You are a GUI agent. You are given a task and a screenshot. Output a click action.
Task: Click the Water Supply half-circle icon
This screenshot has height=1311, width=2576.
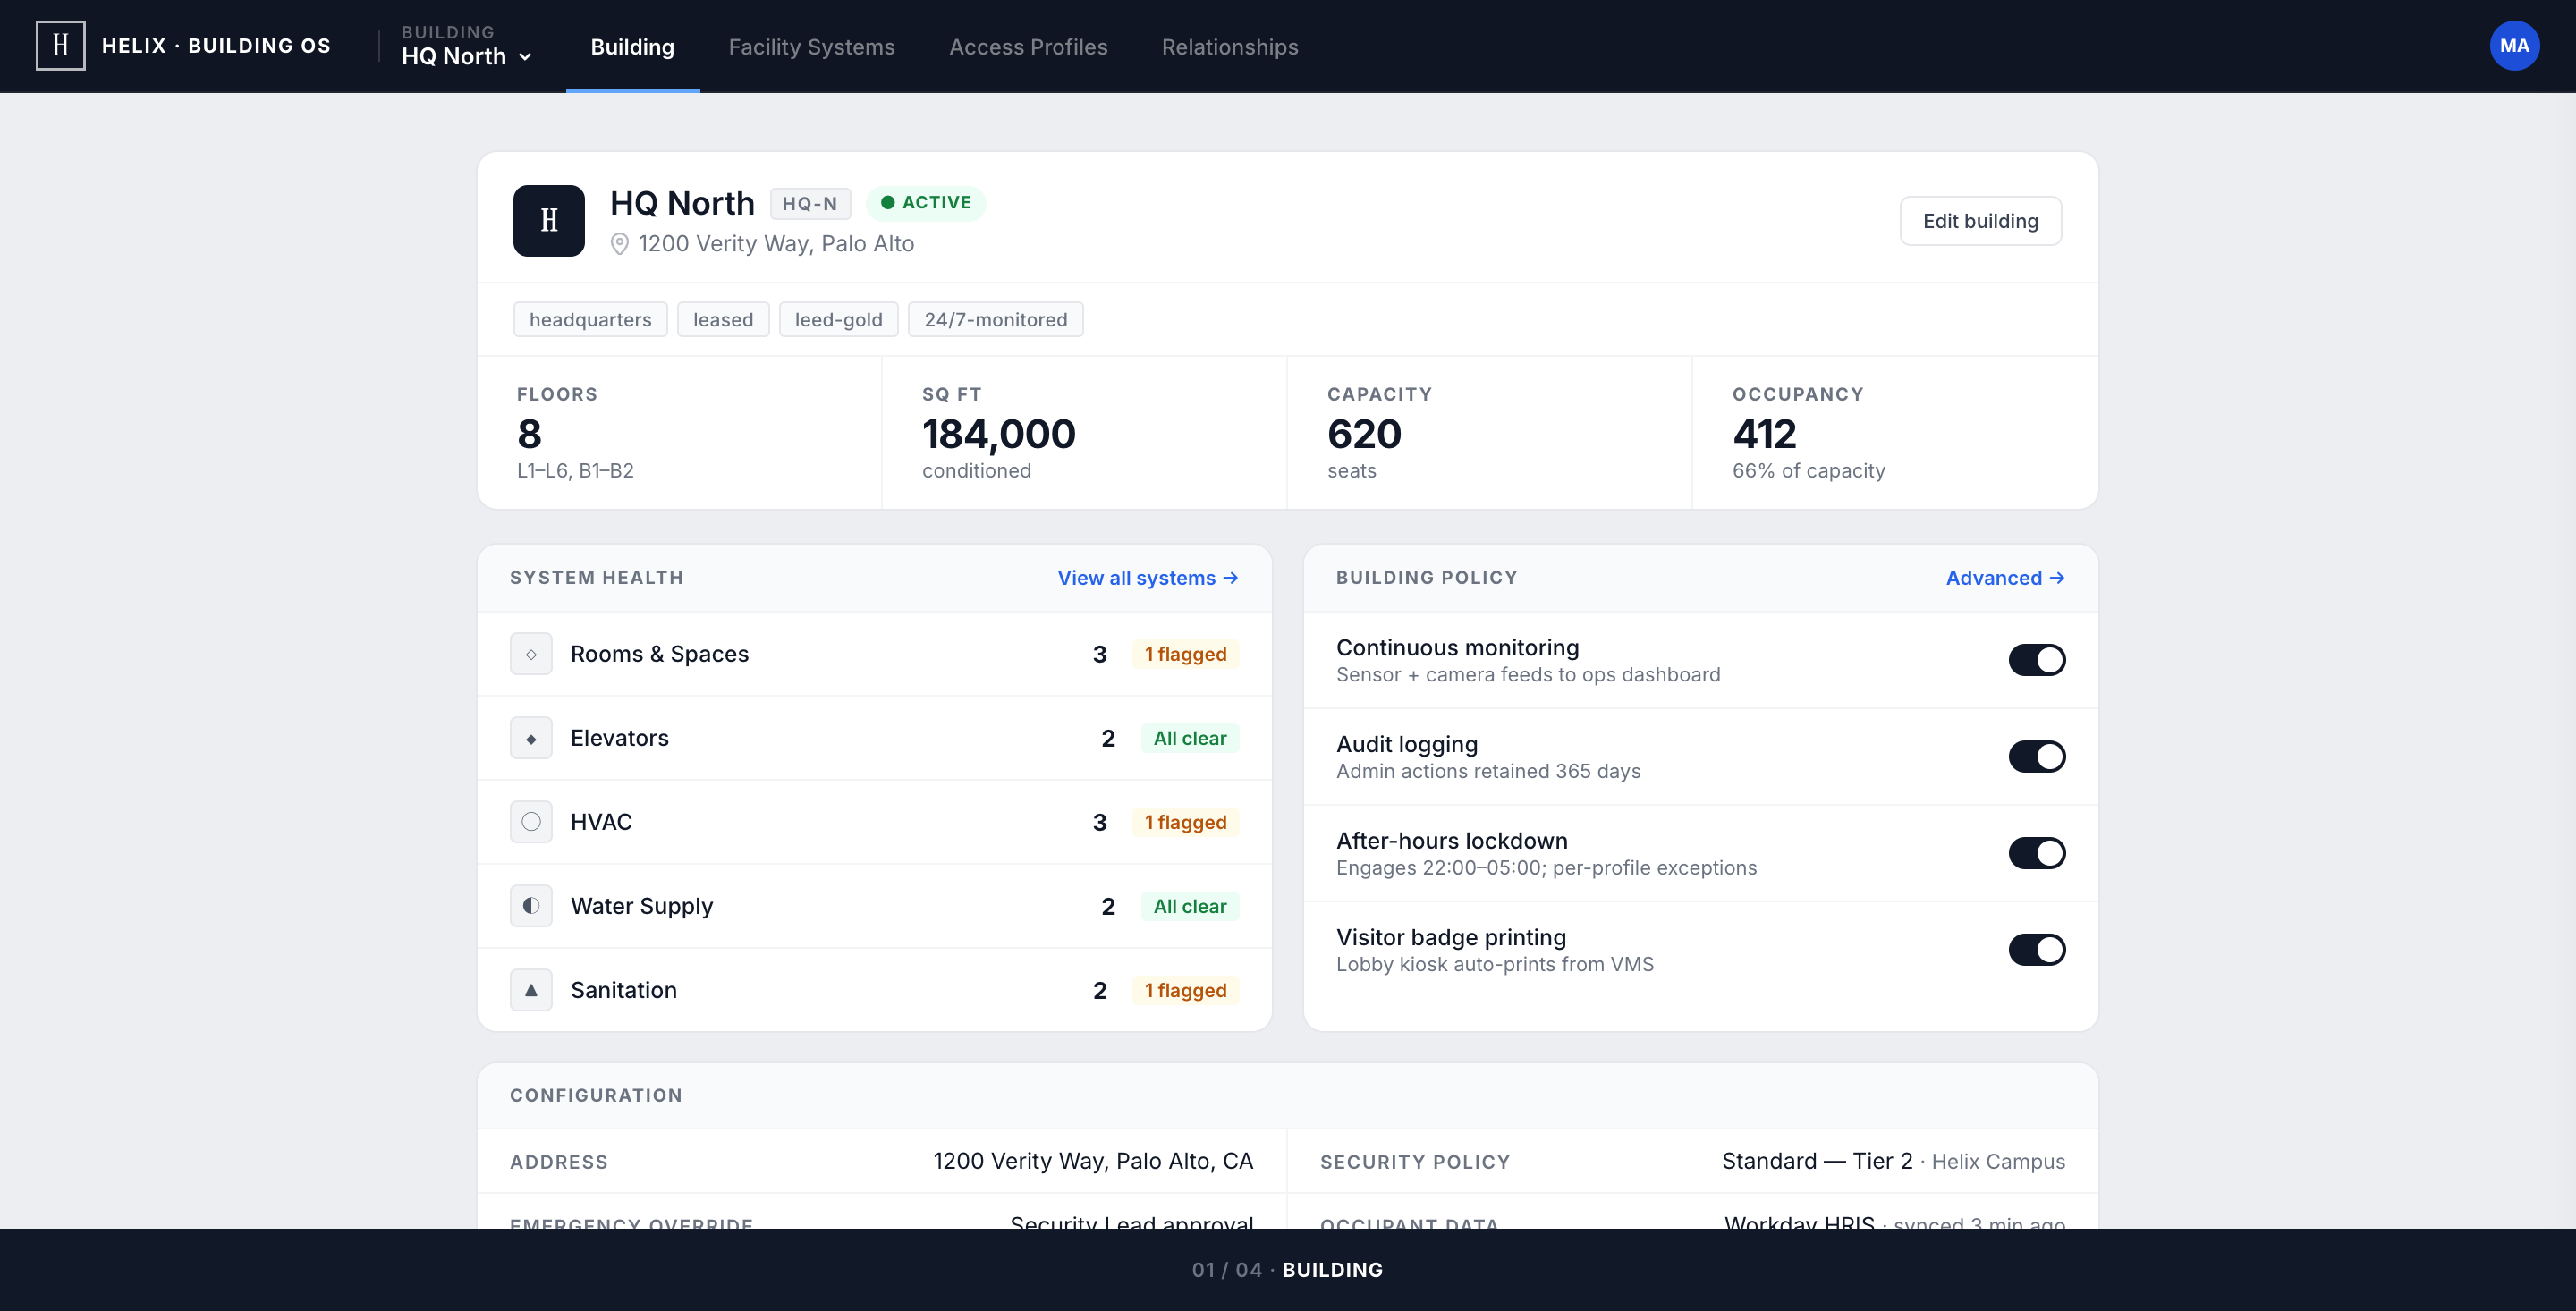tap(531, 906)
